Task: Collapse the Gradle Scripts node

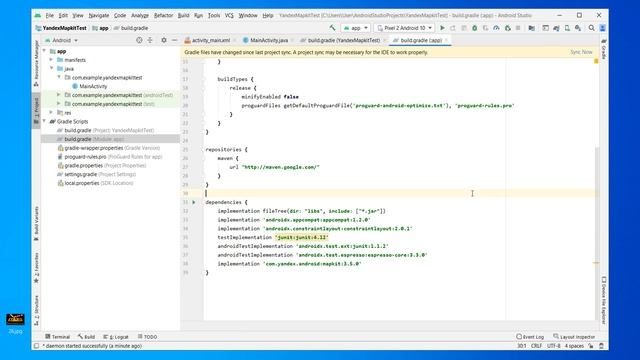Action: pyautogui.click(x=44, y=121)
